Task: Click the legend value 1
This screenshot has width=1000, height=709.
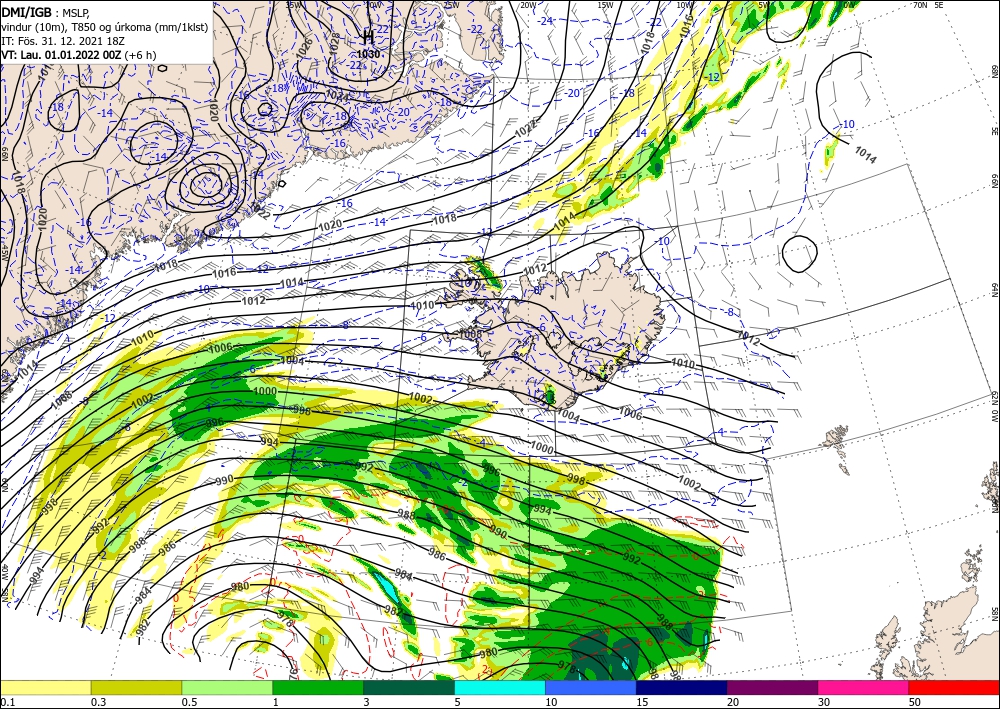Action: click(x=275, y=702)
